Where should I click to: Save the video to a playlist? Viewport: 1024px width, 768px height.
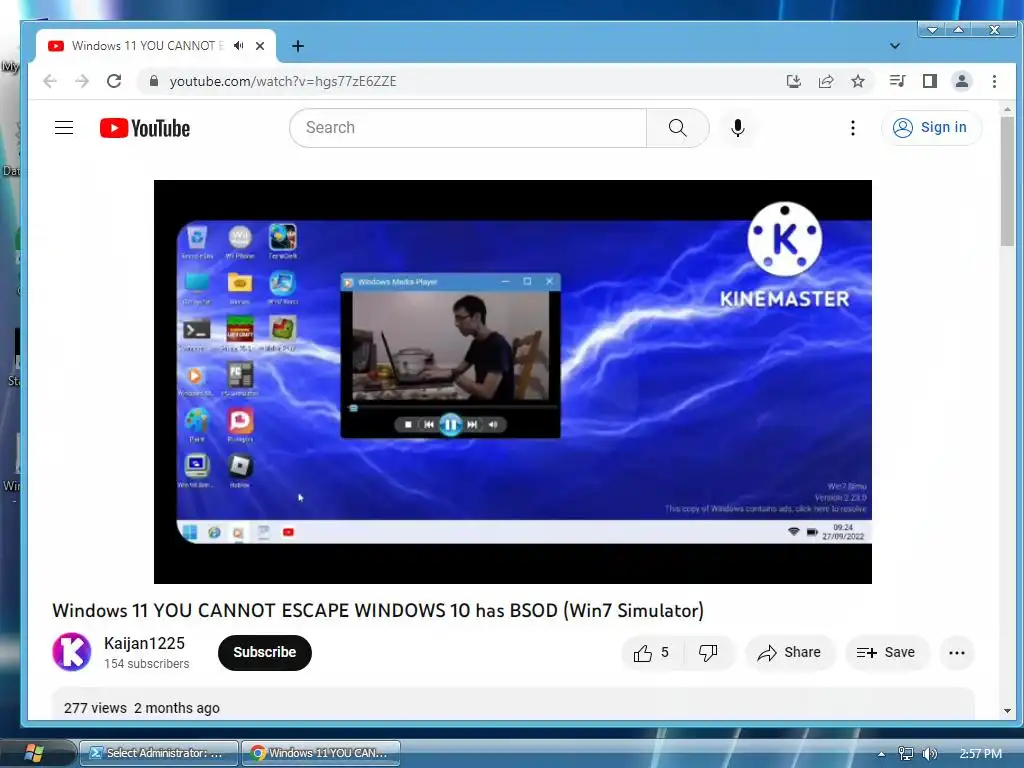point(886,652)
